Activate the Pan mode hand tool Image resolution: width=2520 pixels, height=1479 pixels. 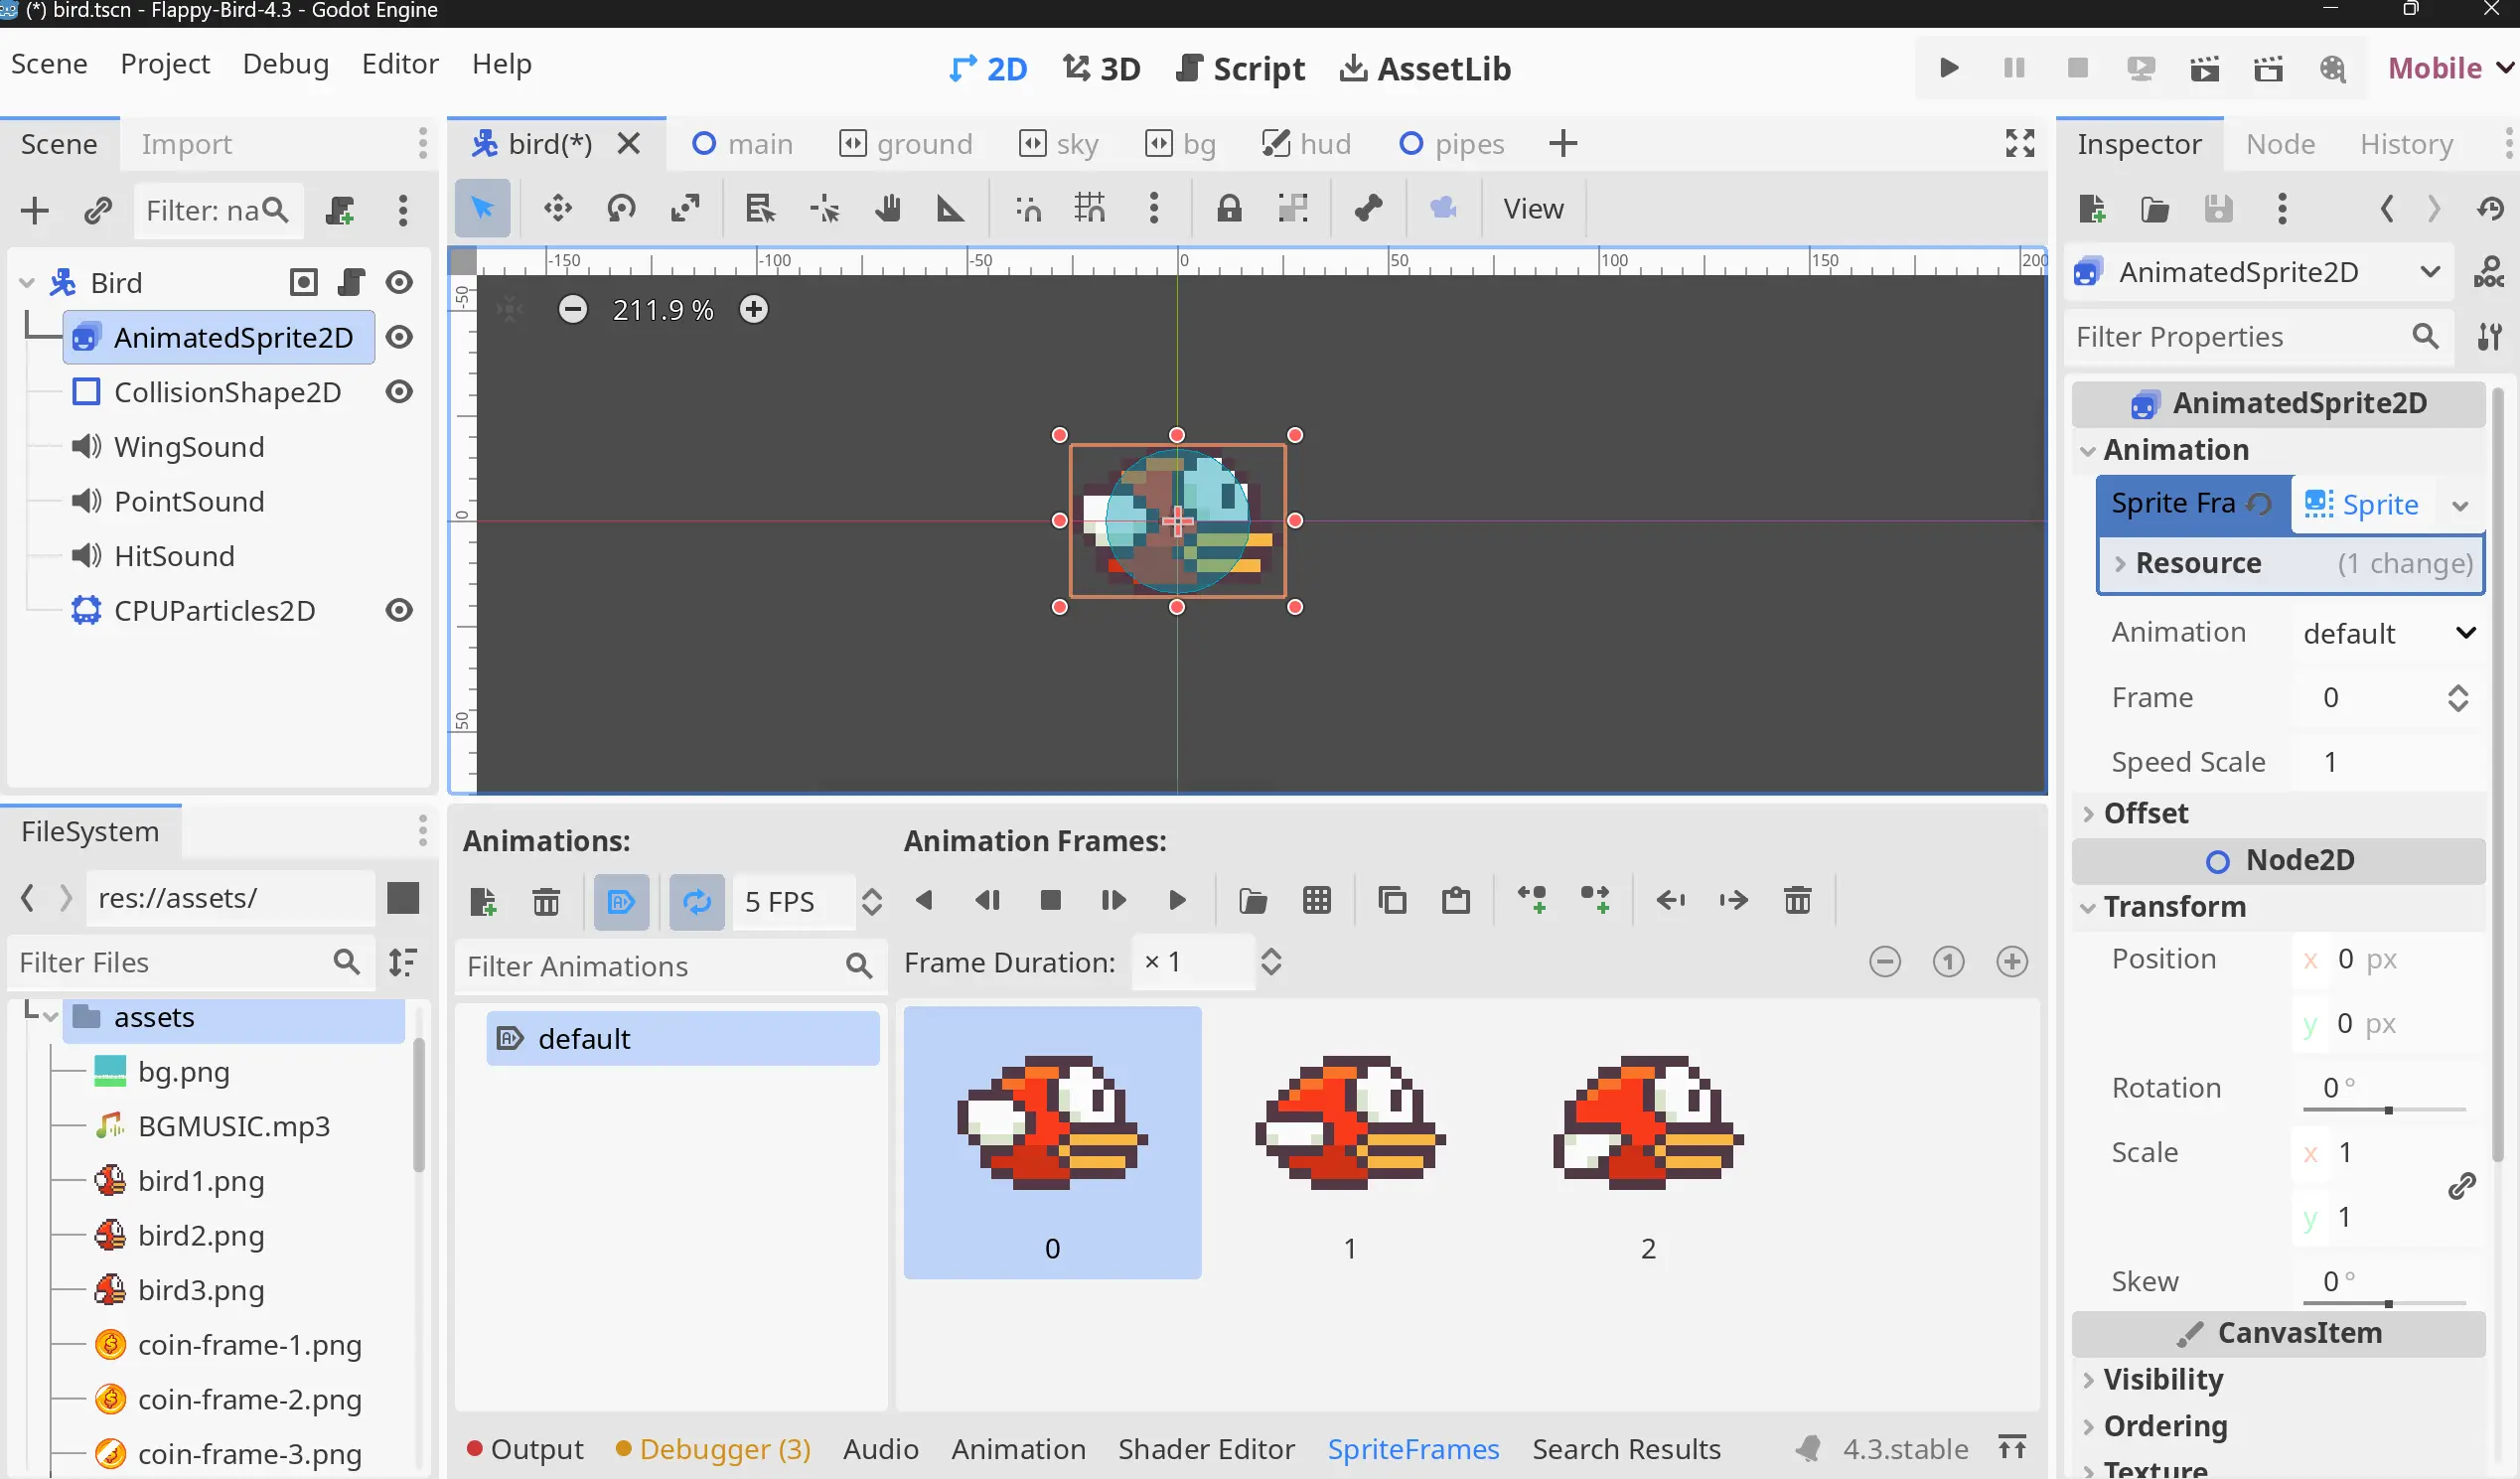[887, 209]
